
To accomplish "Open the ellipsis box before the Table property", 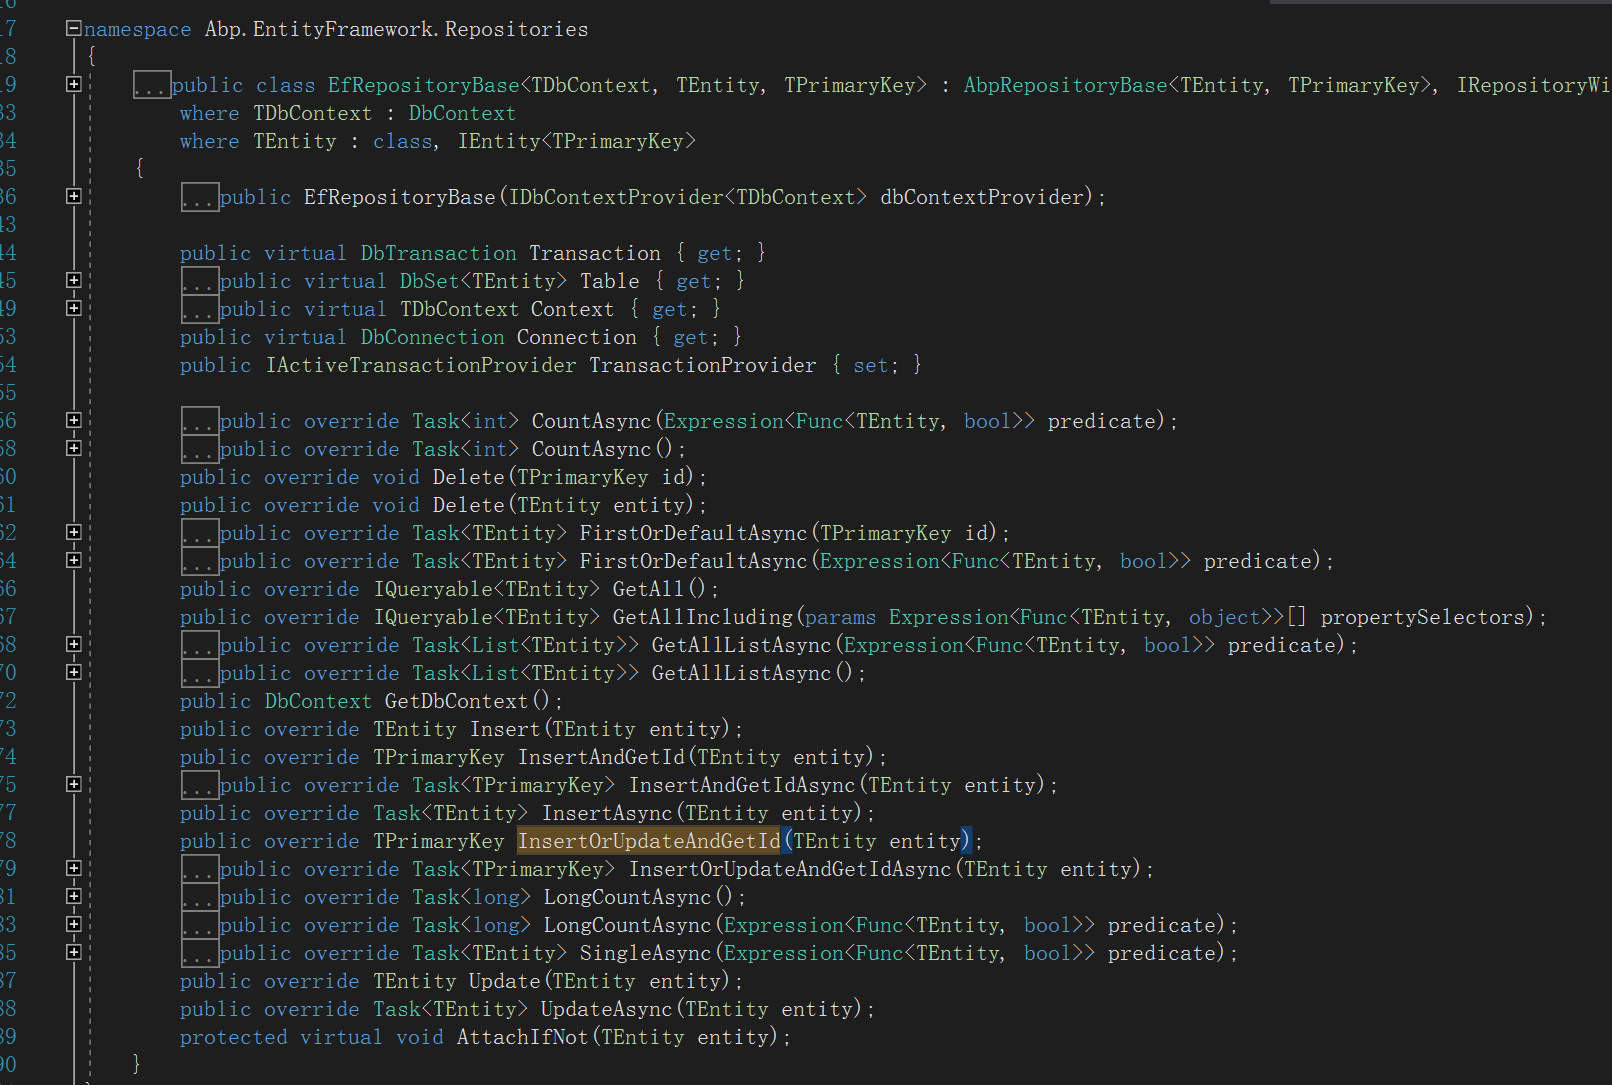I will [200, 281].
